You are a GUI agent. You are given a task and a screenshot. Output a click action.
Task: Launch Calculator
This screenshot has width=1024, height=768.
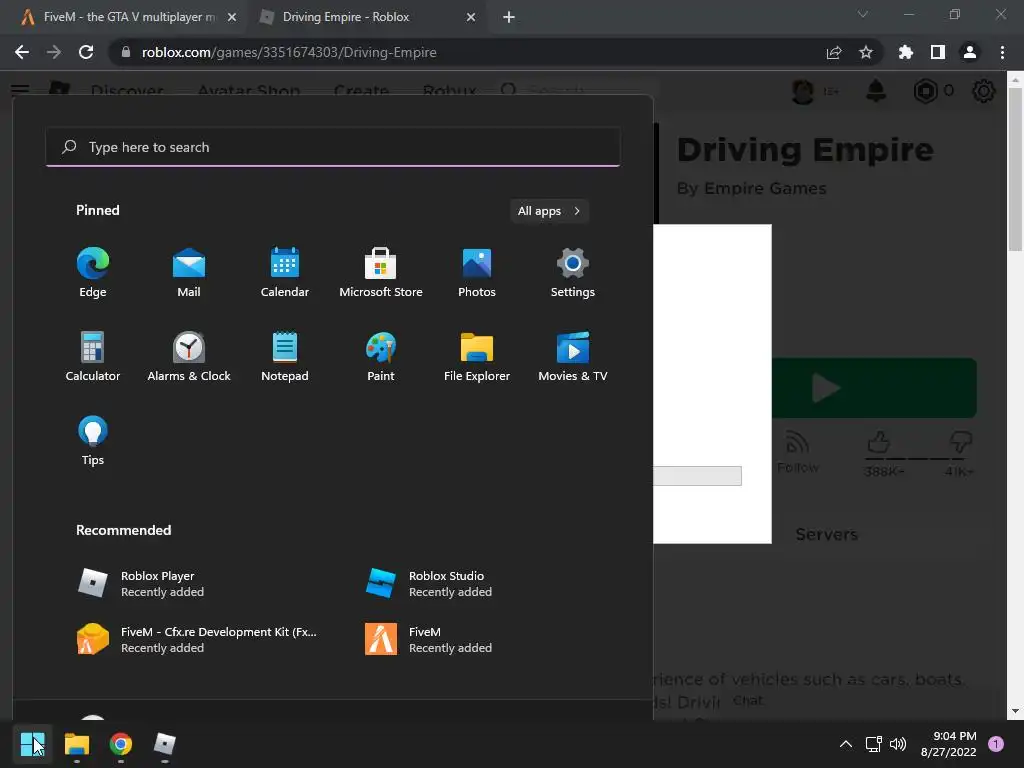(x=93, y=357)
